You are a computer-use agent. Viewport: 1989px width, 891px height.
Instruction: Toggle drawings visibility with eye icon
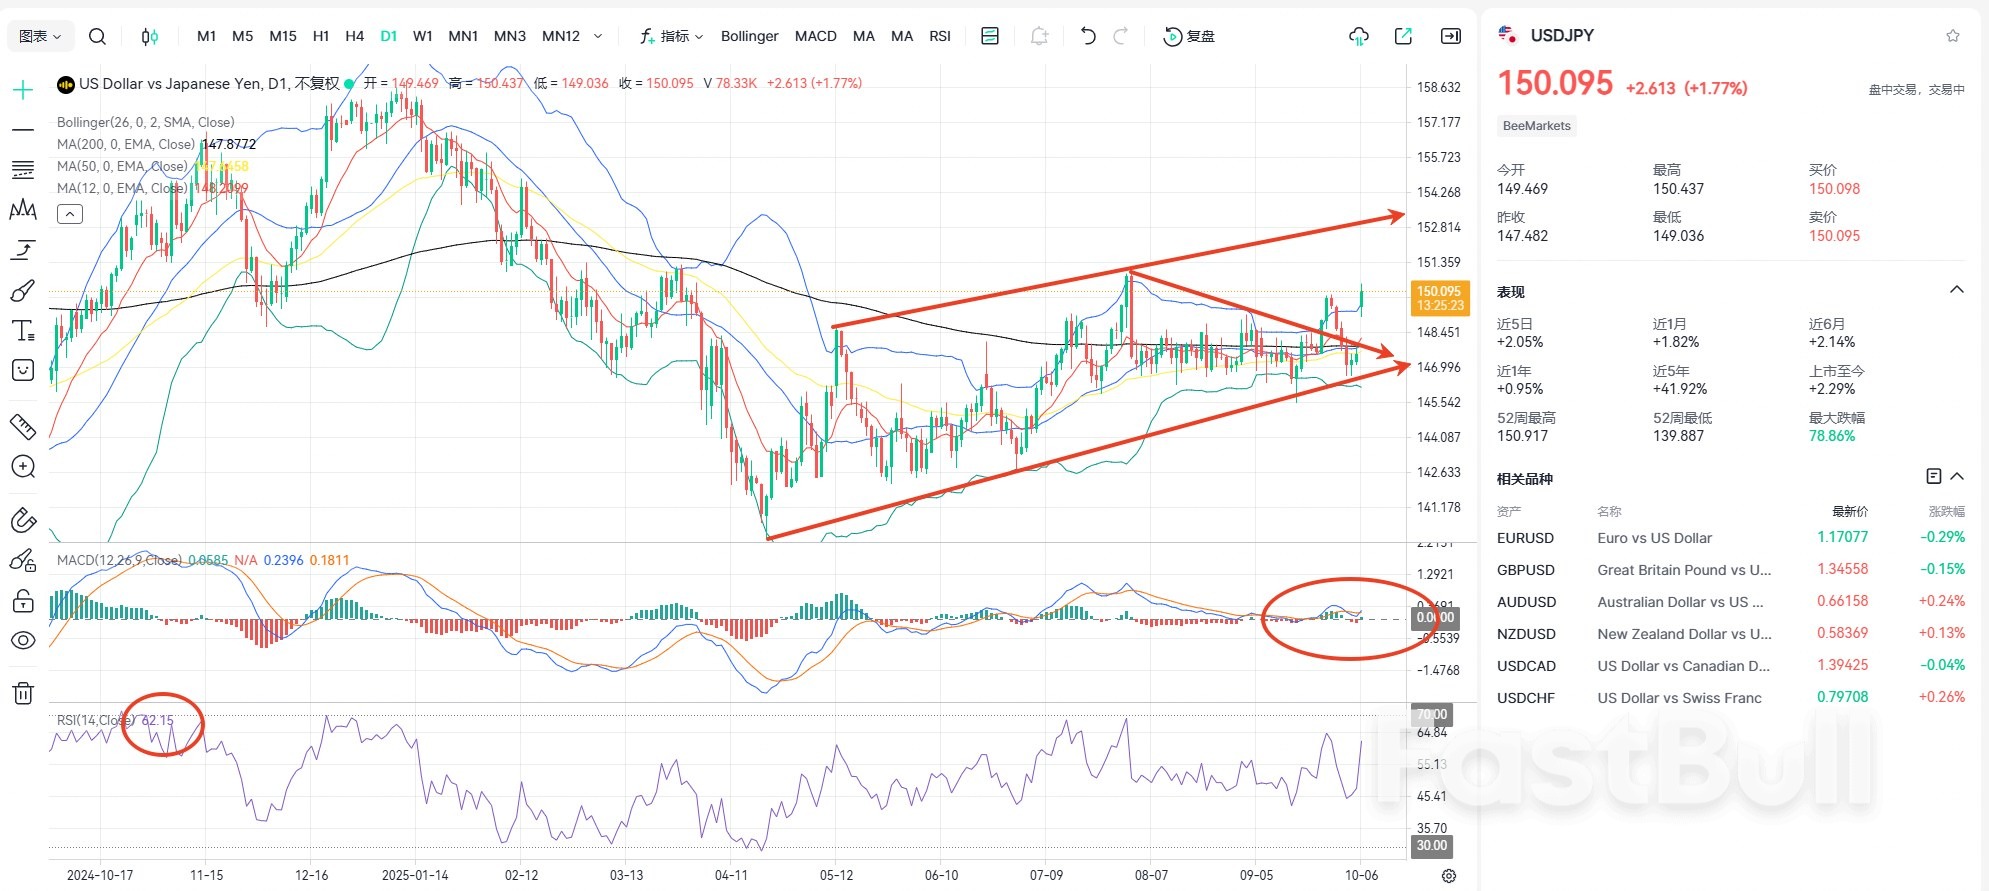pos(22,641)
